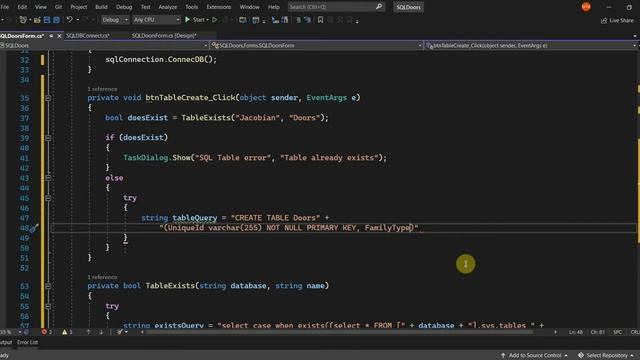This screenshot has width=640, height=360.
Task: Open the Build menu
Action: (x=101, y=7)
